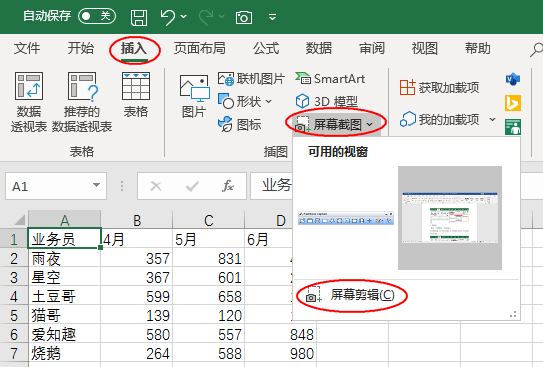Click the cell with value 831
Viewport: 543px width, 367px height.
click(209, 258)
